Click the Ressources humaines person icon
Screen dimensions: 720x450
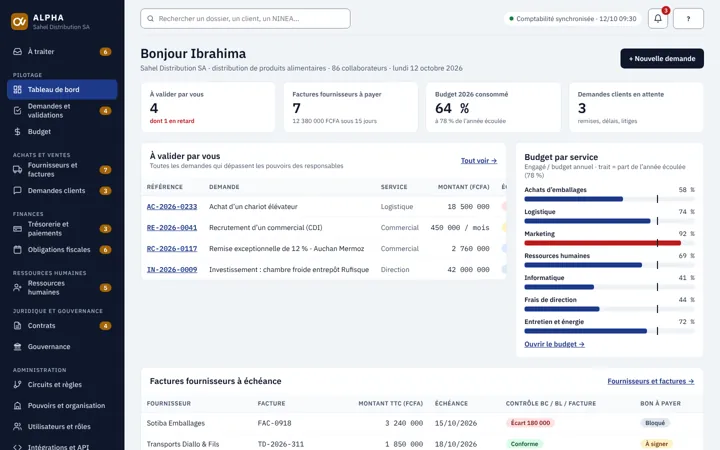(17, 288)
